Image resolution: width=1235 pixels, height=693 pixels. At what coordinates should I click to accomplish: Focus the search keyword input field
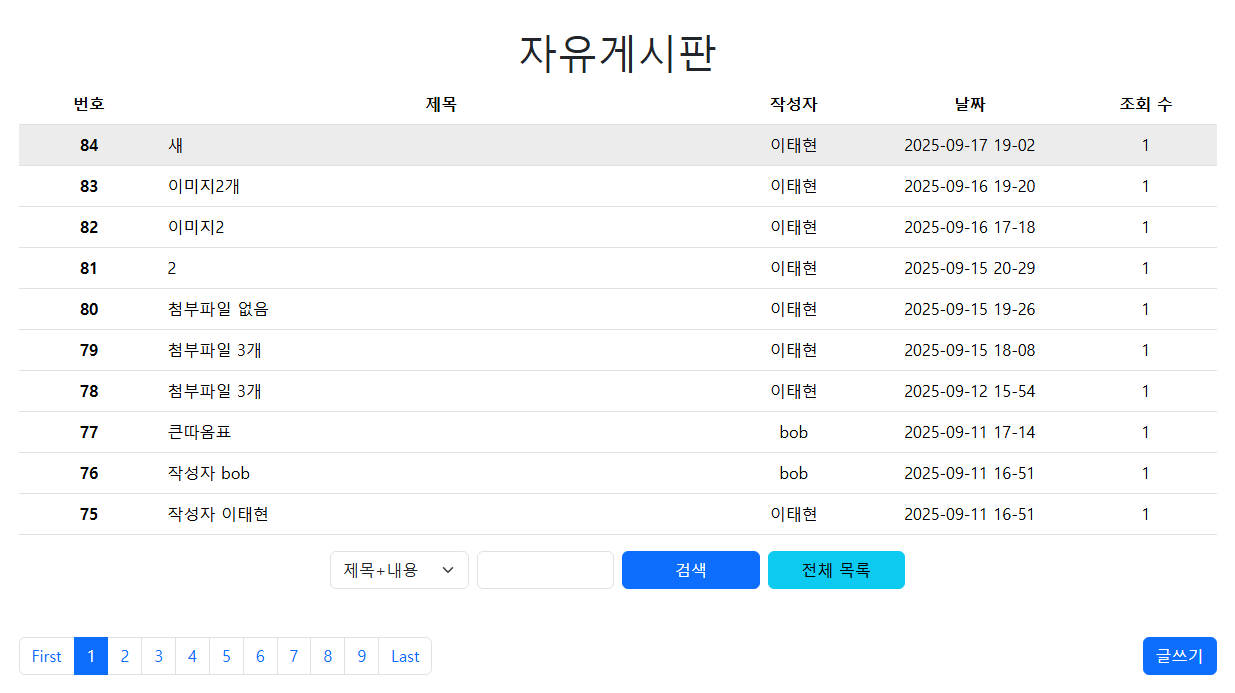coord(545,570)
